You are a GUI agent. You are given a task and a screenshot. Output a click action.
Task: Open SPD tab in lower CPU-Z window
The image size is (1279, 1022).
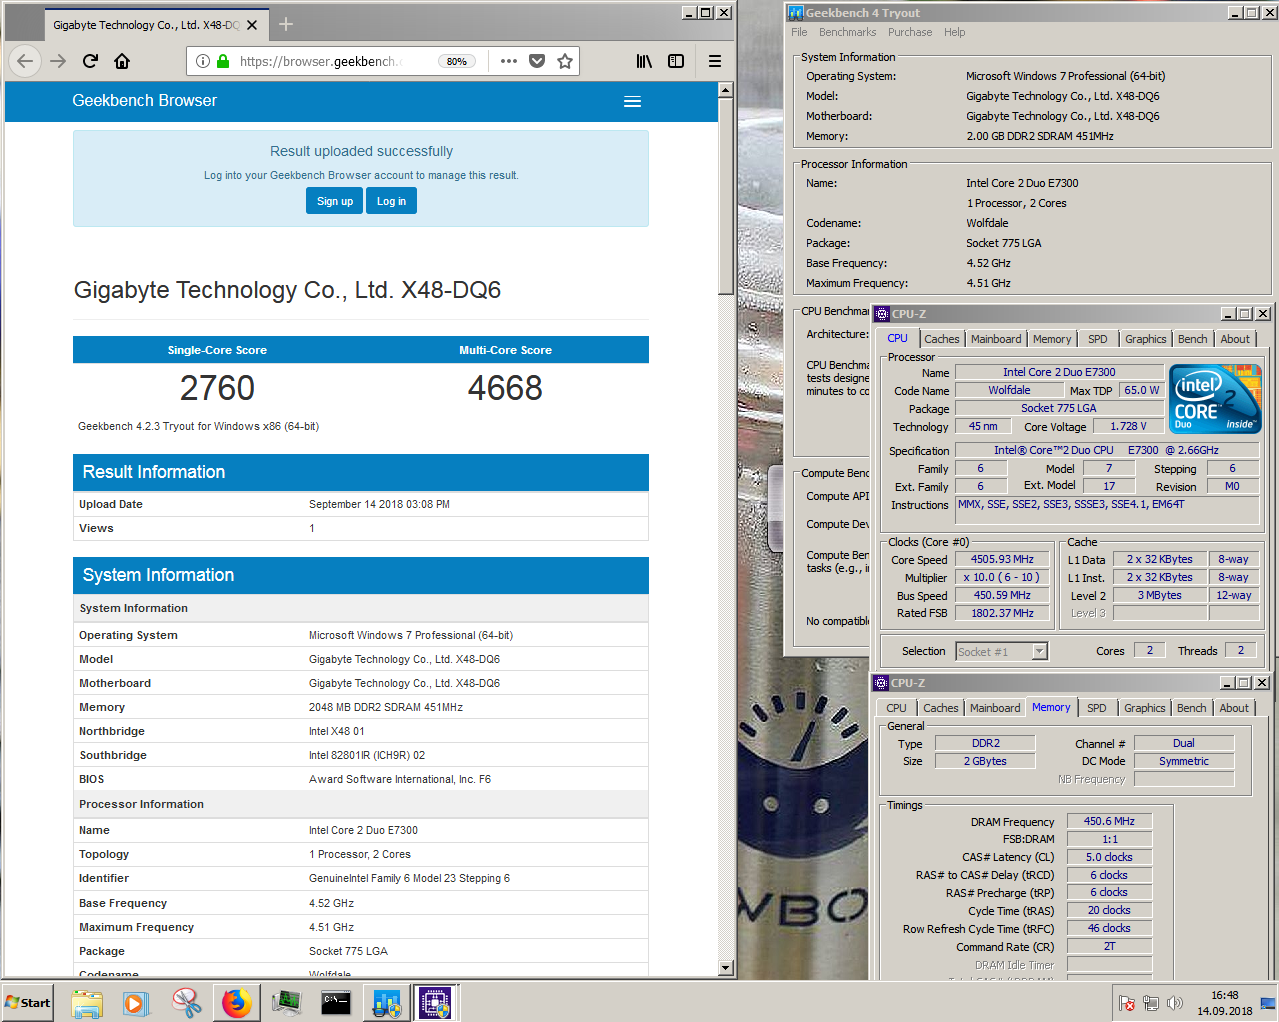click(1097, 708)
